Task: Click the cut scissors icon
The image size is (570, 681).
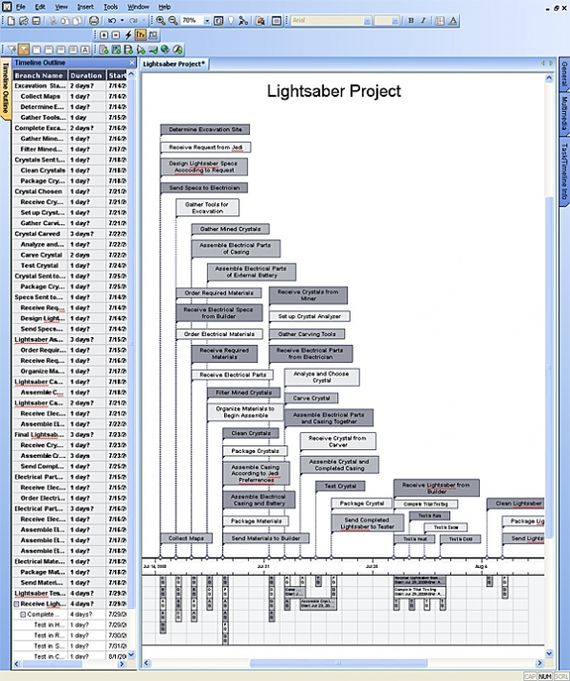Action: (x=53, y=20)
